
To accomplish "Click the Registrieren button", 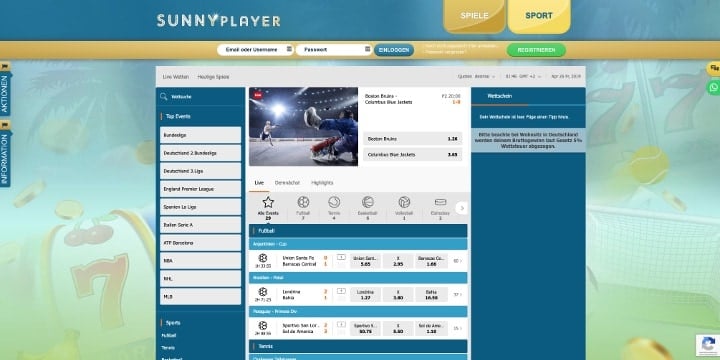I will 536,50.
